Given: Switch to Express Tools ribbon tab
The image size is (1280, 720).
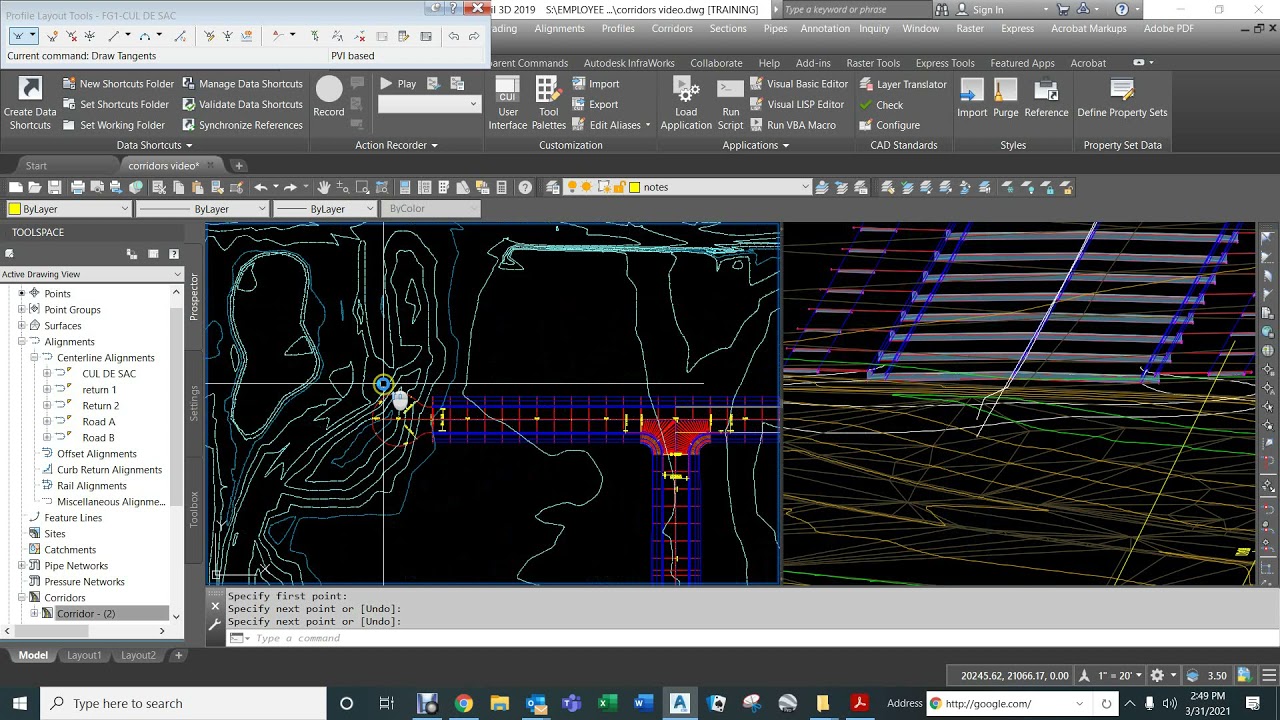Looking at the screenshot, I should pyautogui.click(x=945, y=63).
